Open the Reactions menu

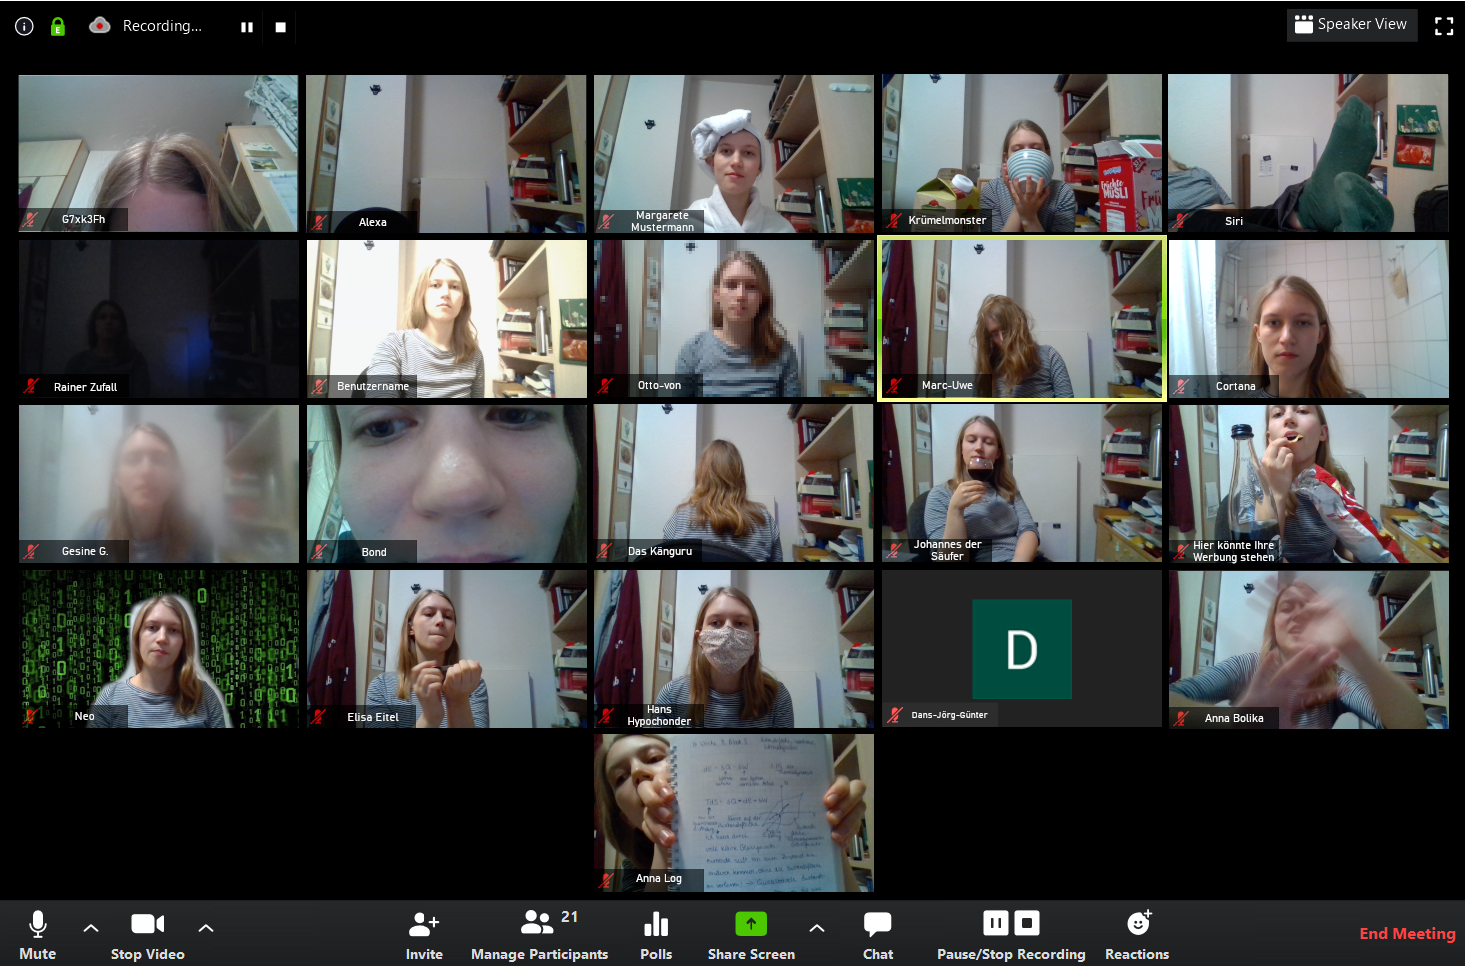tap(1137, 934)
